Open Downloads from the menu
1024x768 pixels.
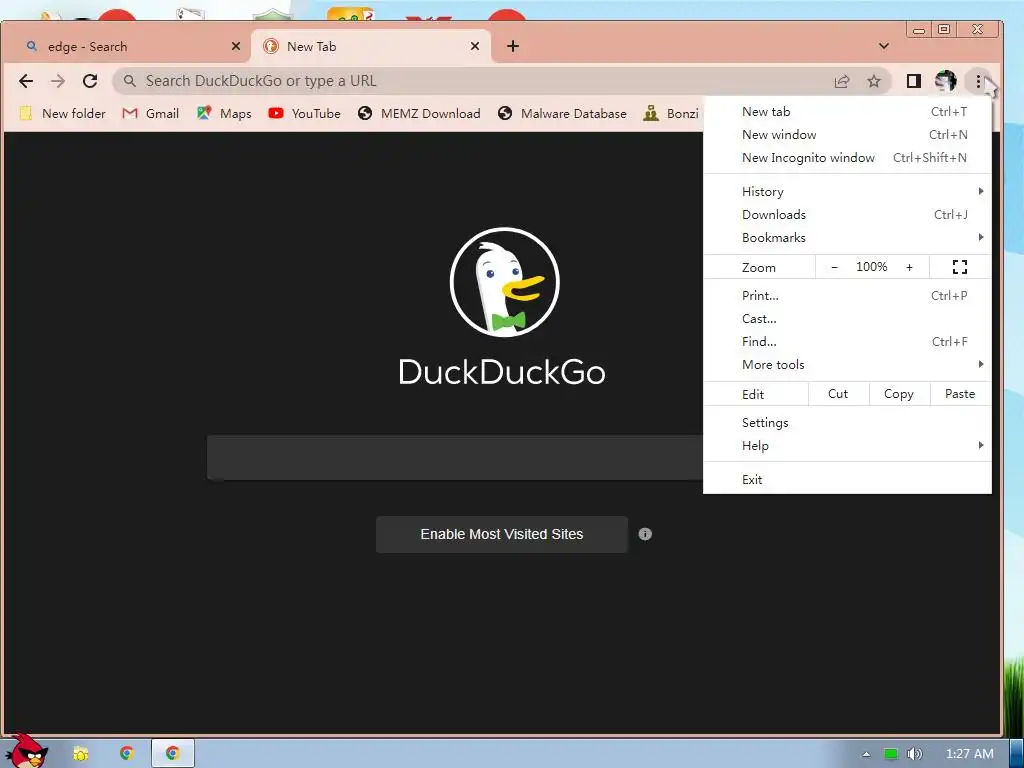847,214
